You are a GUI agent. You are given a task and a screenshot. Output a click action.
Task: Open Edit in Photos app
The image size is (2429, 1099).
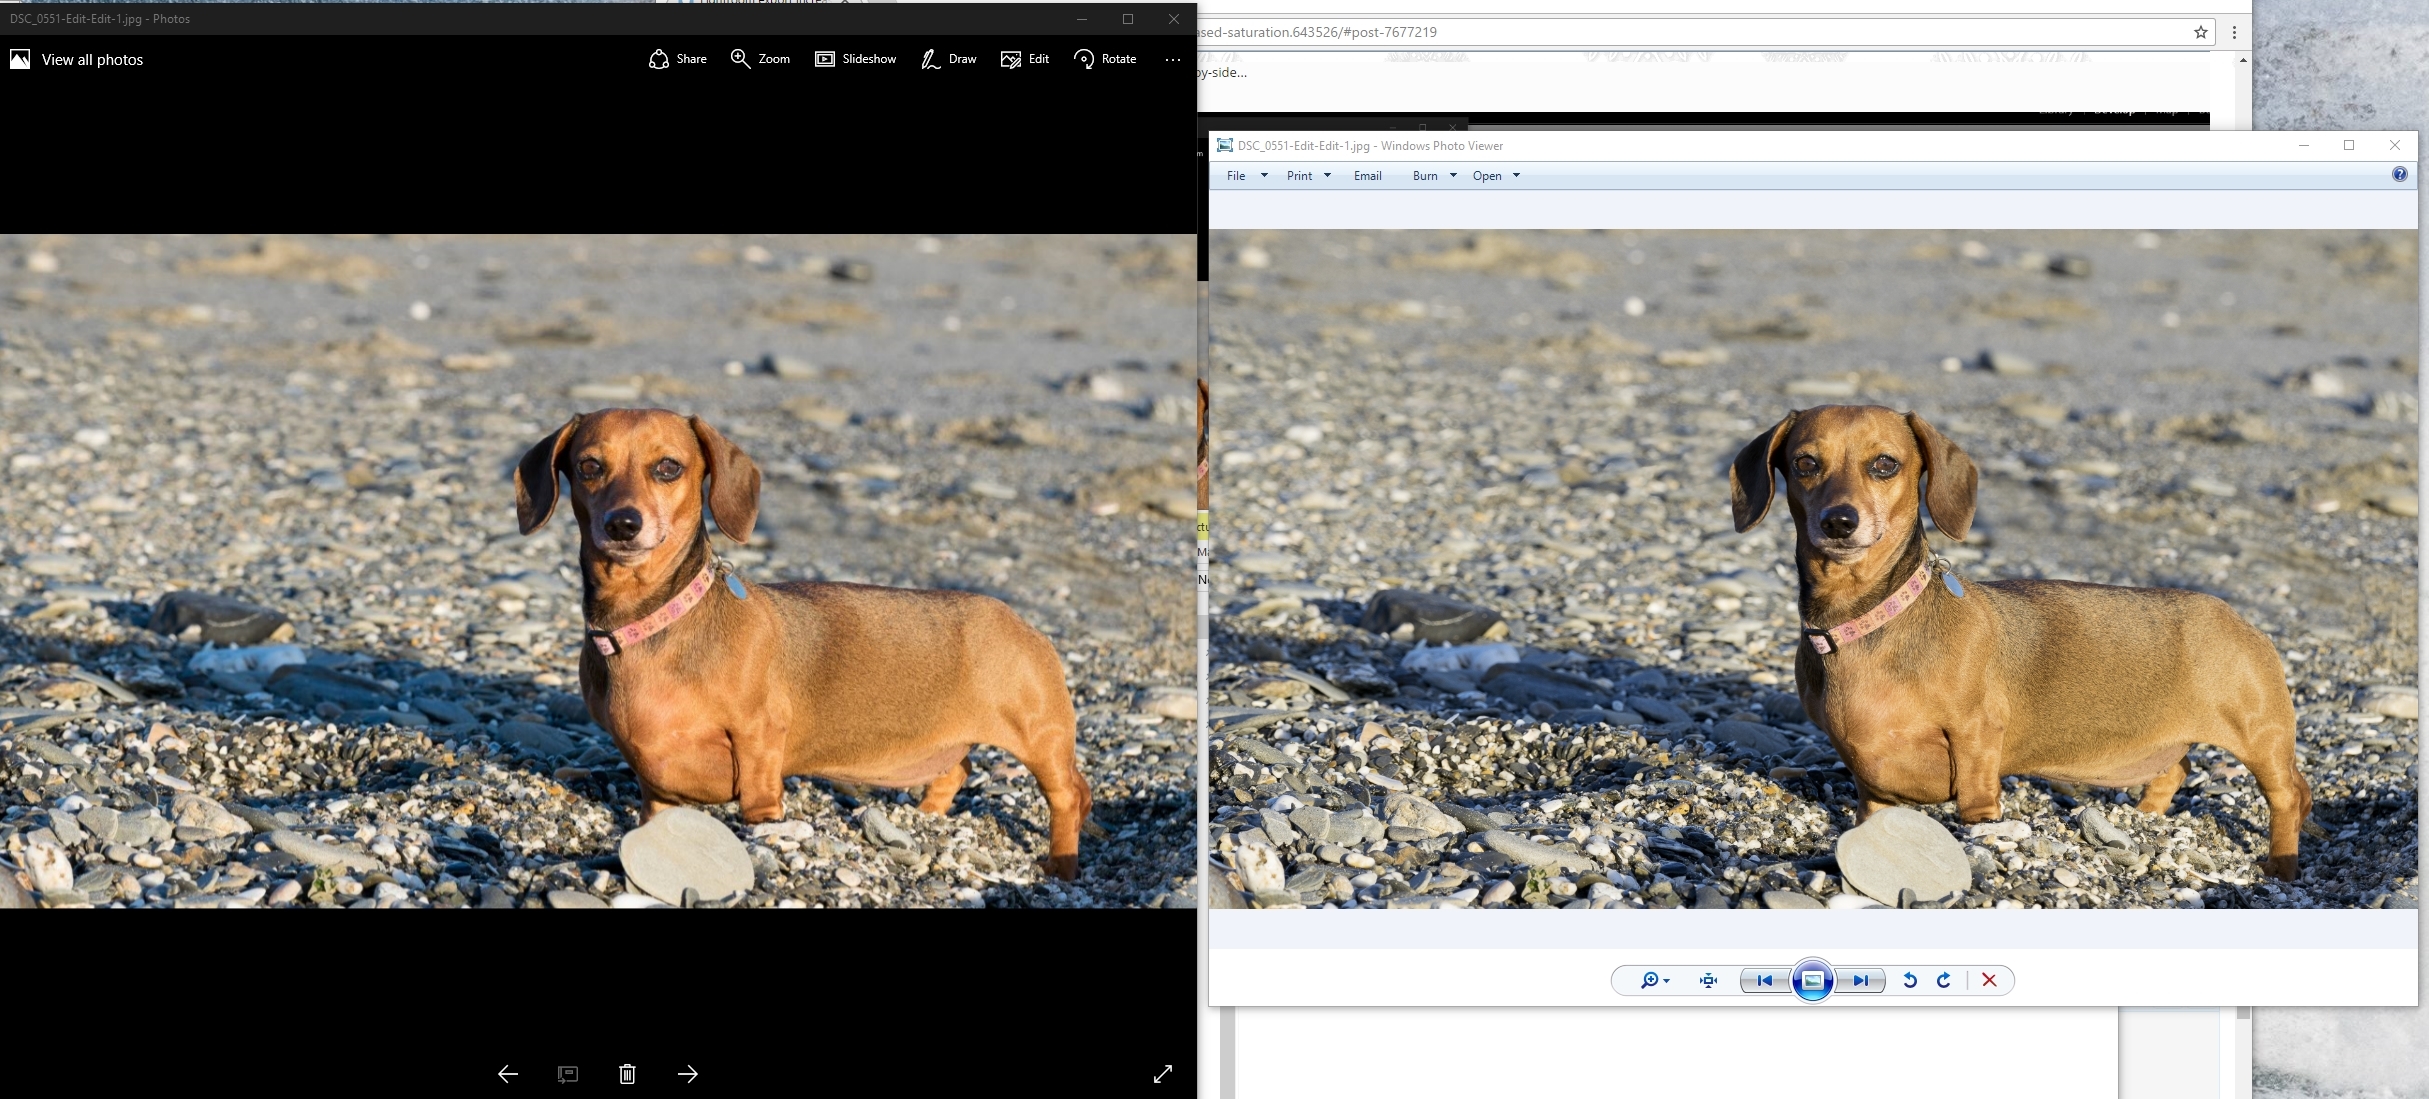pos(1025,59)
